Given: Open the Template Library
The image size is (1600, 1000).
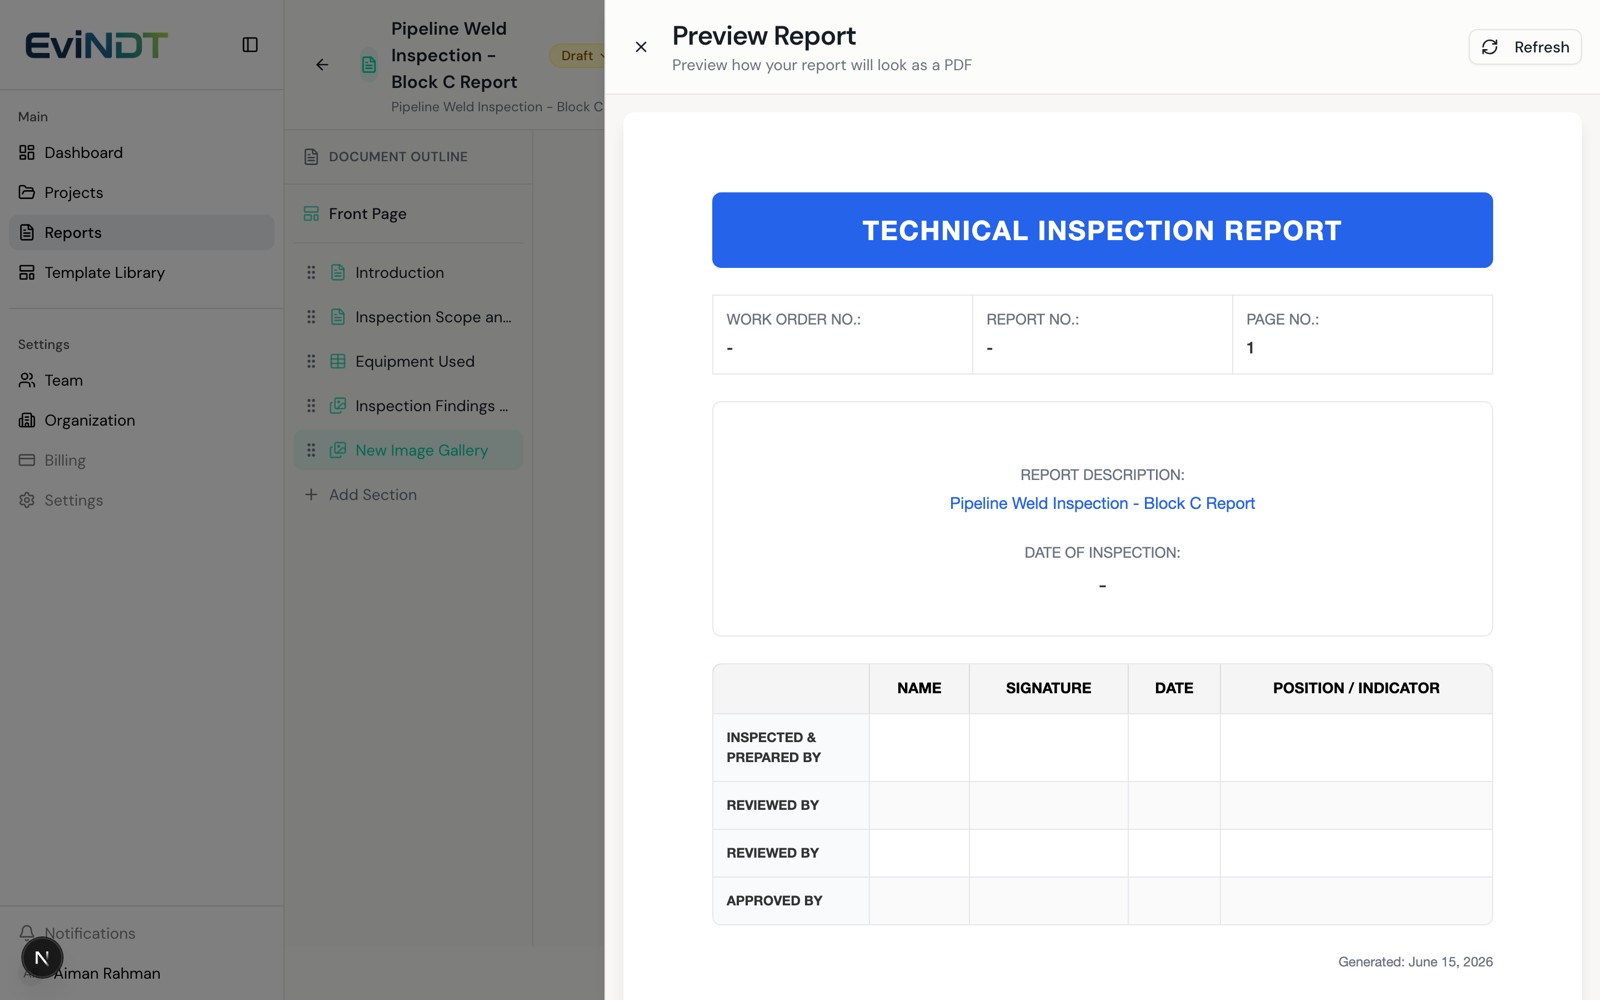Looking at the screenshot, I should click(x=142, y=273).
